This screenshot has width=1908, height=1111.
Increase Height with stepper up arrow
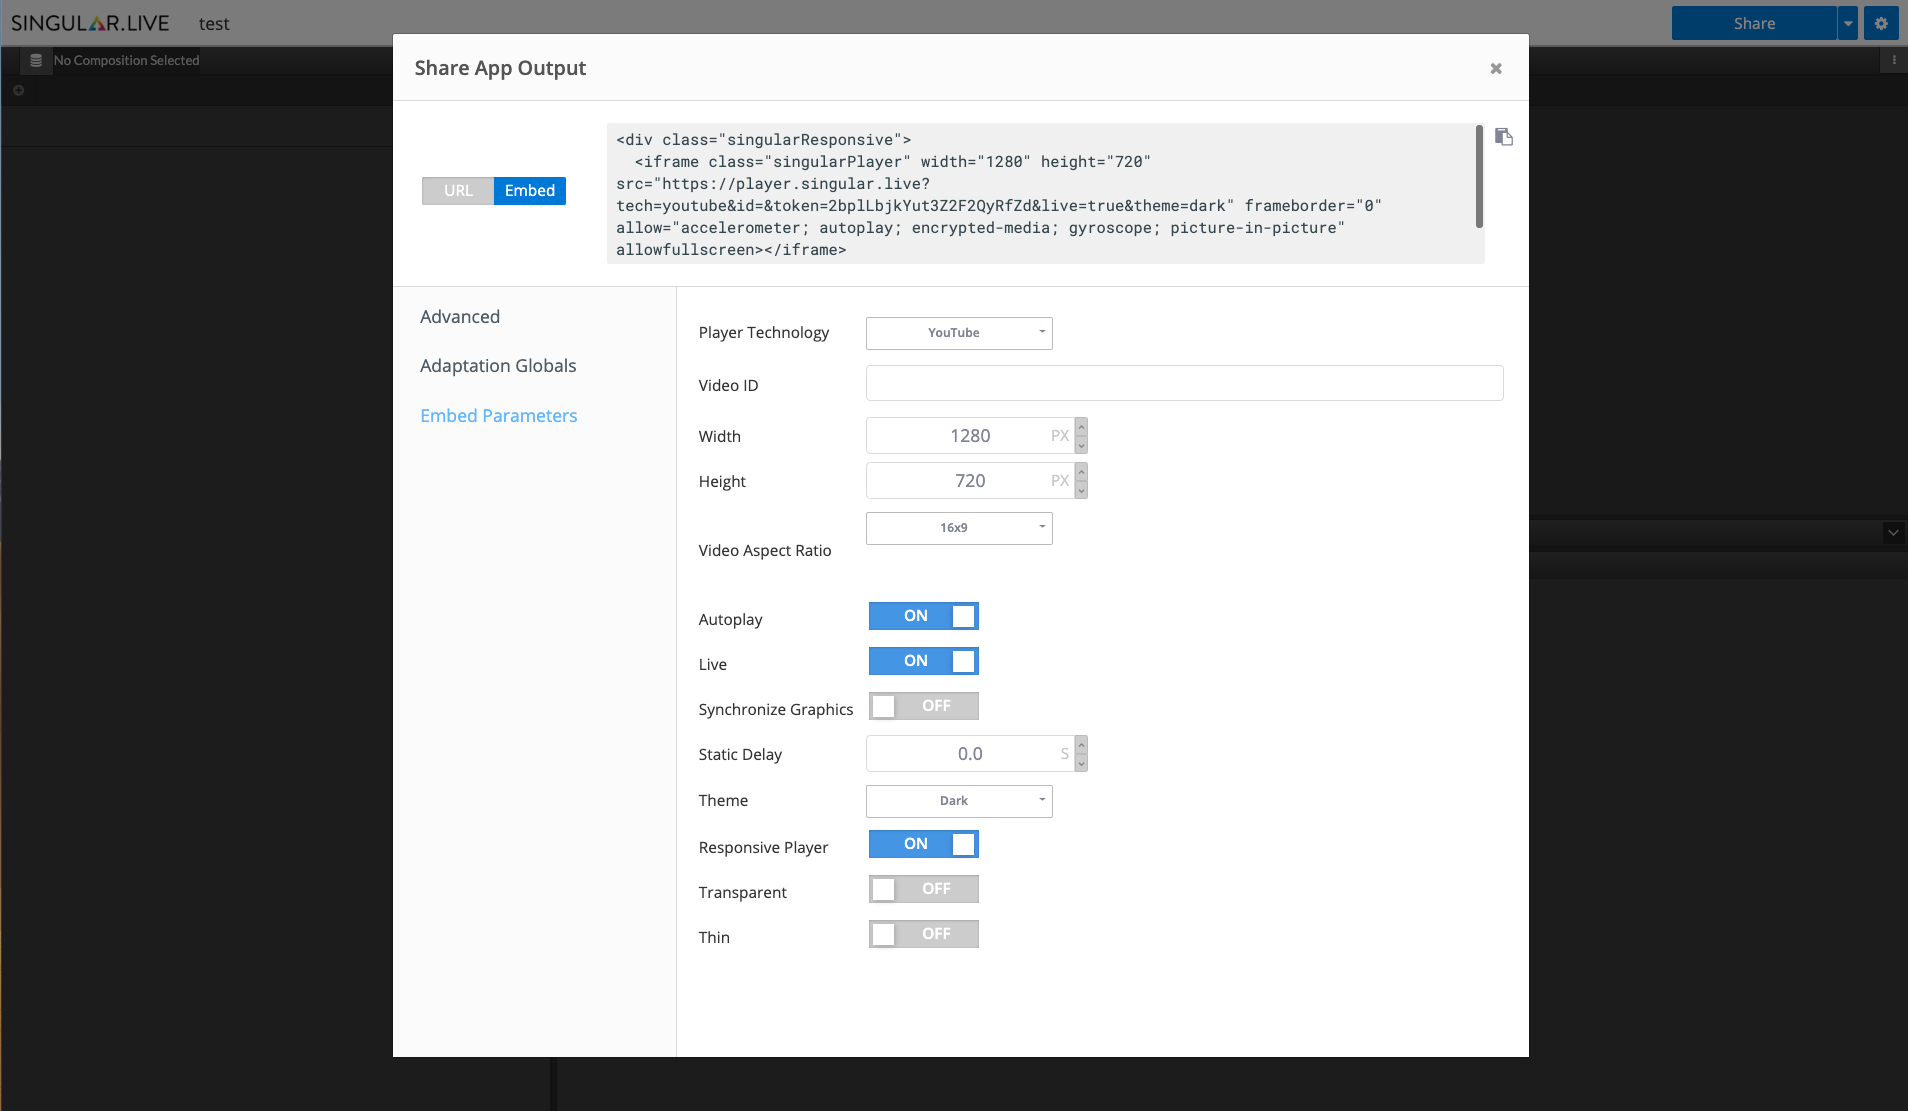tap(1081, 472)
